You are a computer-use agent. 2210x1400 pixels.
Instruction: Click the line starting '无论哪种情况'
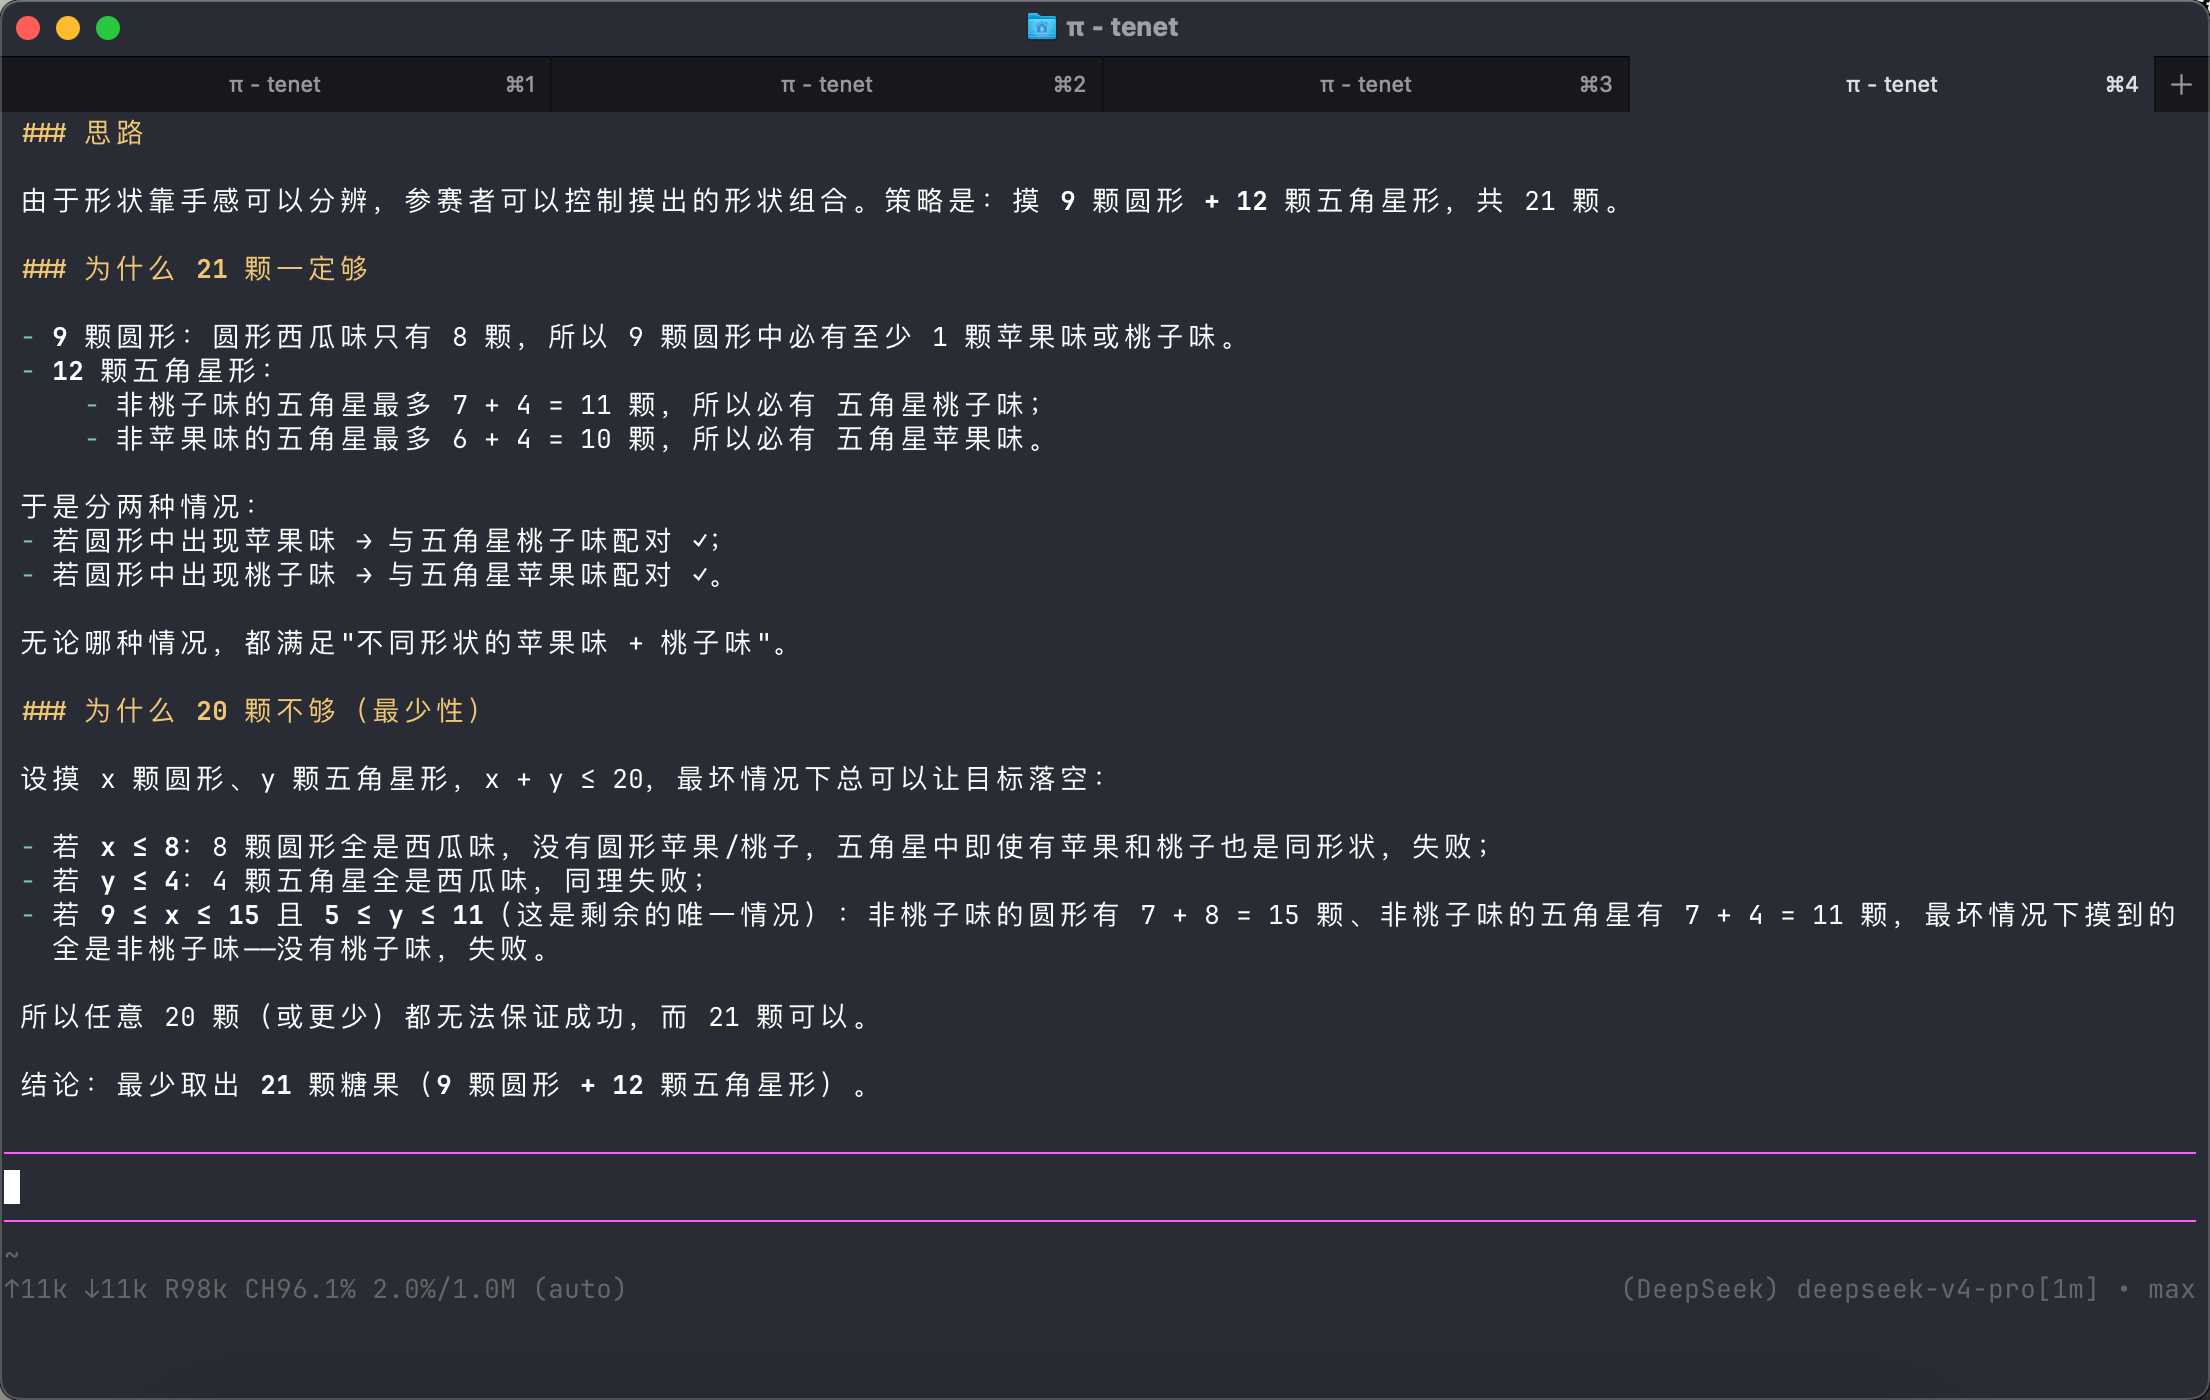point(405,643)
